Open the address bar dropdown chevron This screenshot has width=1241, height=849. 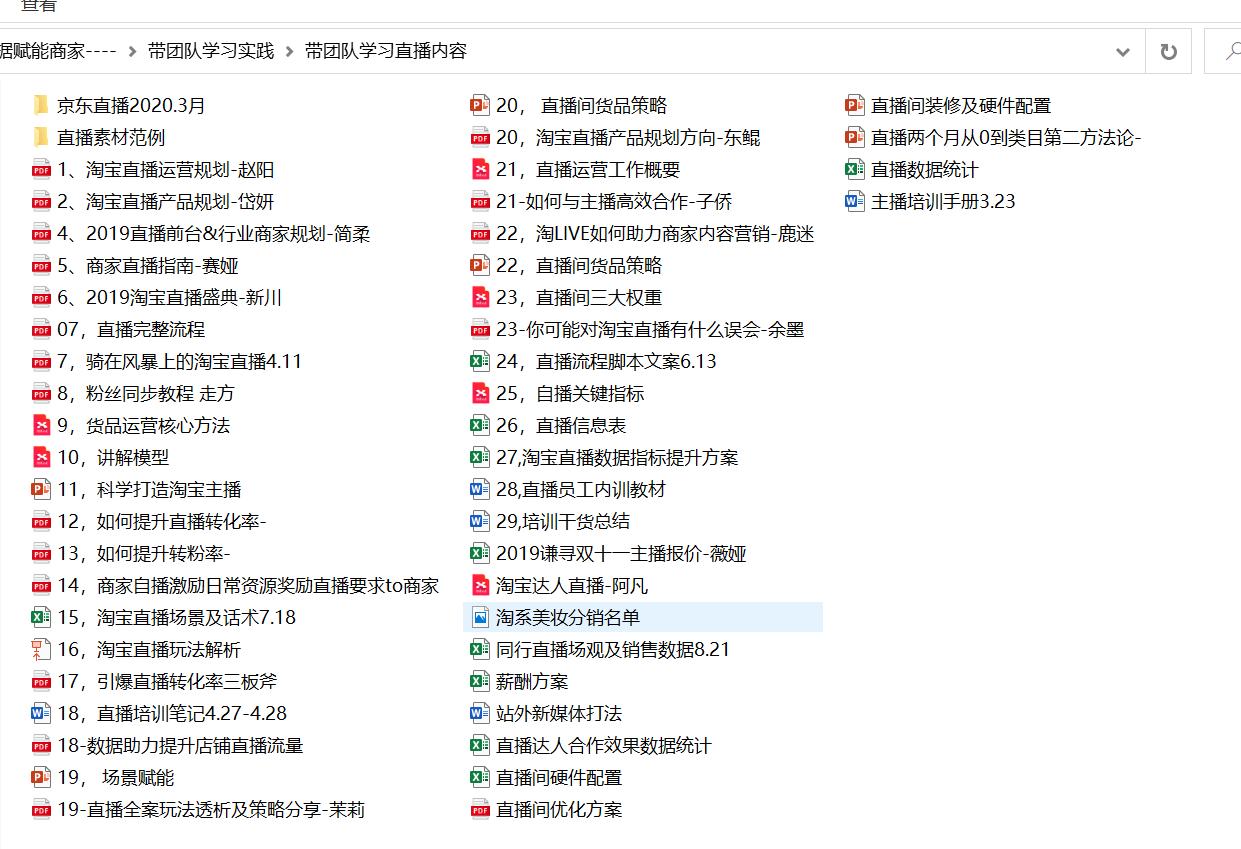1123,50
